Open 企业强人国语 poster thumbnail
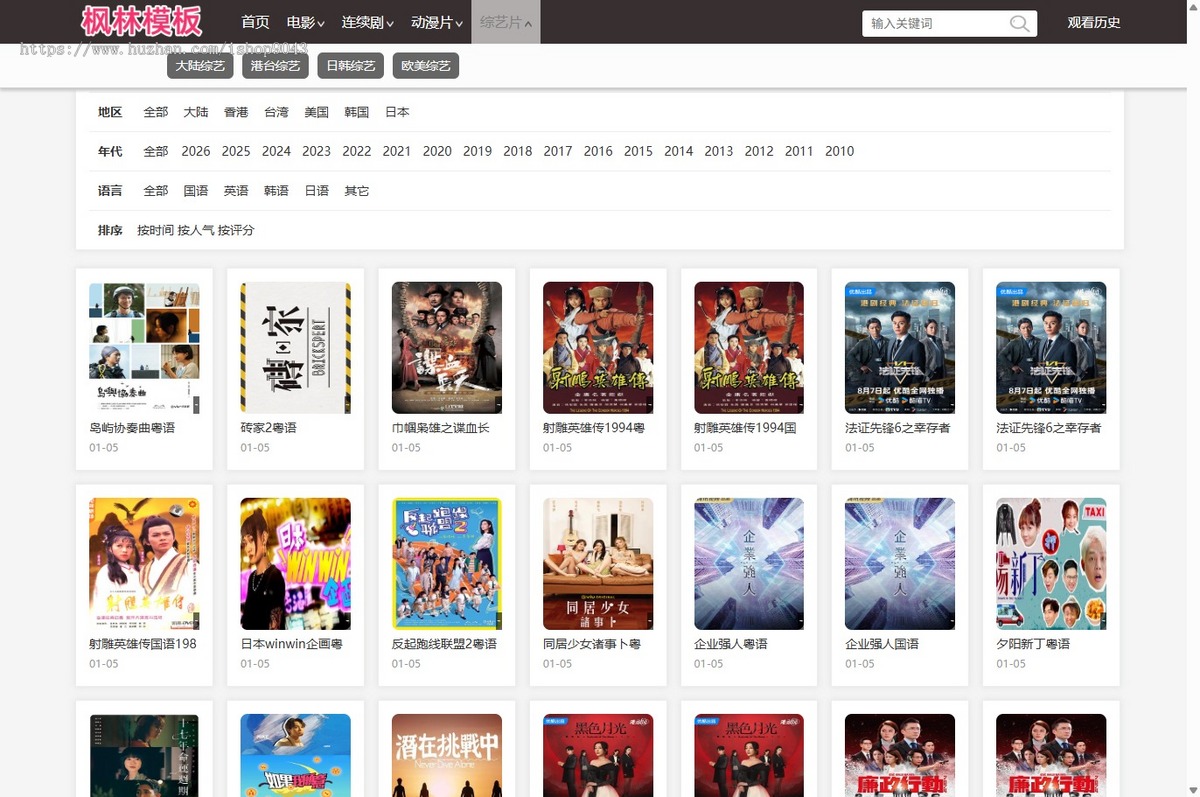This screenshot has width=1200, height=797. pyautogui.click(x=900, y=564)
